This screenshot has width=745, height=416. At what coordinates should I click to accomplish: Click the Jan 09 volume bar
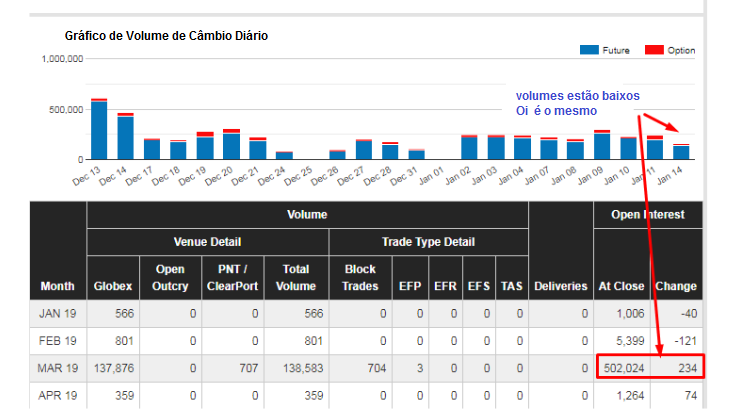[x=601, y=146]
